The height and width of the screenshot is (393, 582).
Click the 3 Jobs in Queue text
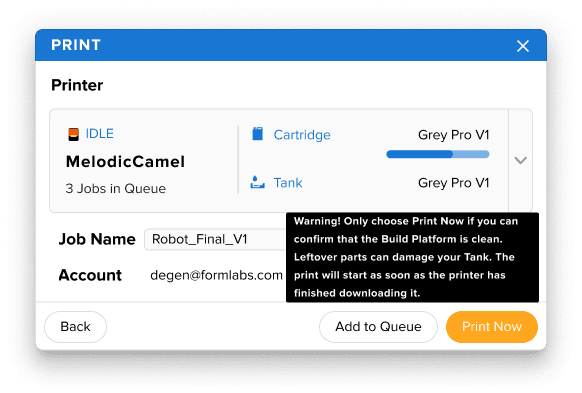pyautogui.click(x=115, y=189)
